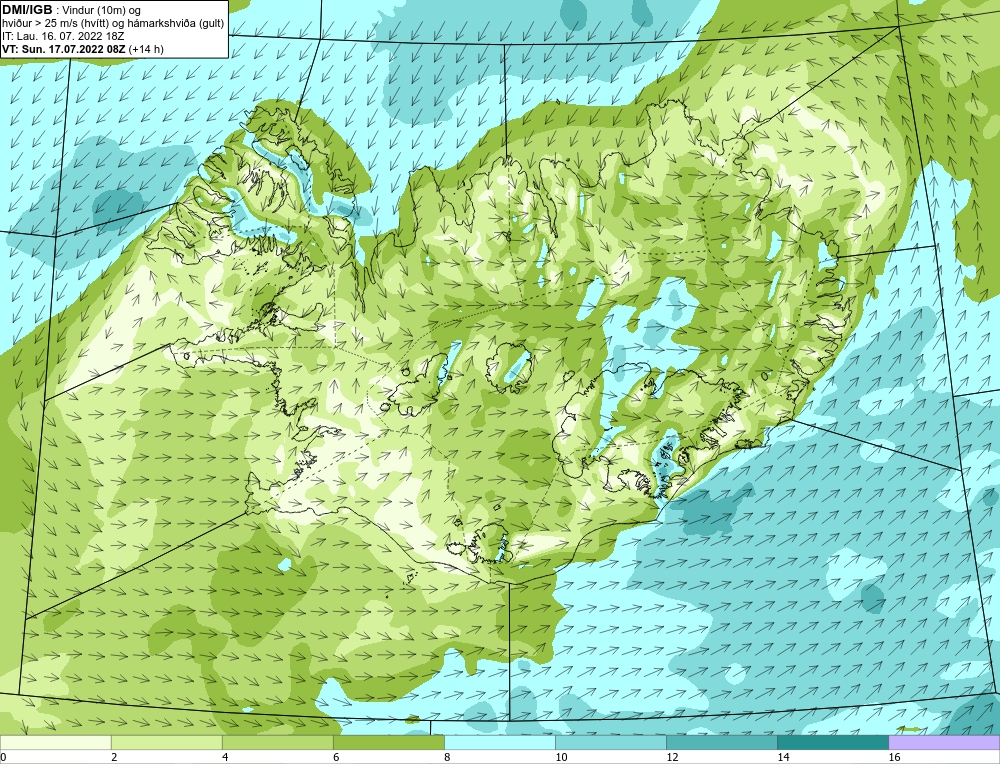Screen dimensions: 1000x764
Task: Click the legend label '2'
Action: 114,757
